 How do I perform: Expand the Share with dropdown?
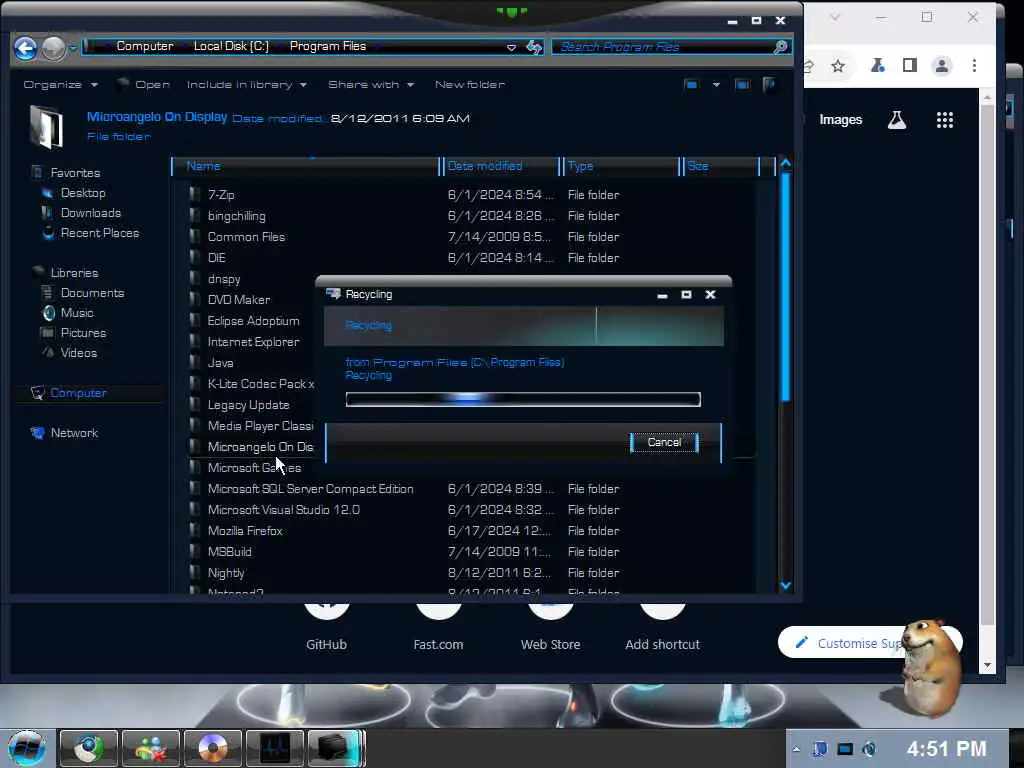(x=371, y=84)
